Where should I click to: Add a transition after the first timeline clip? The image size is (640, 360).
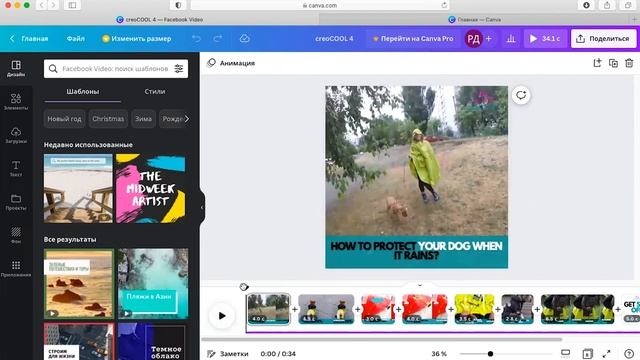(x=294, y=309)
